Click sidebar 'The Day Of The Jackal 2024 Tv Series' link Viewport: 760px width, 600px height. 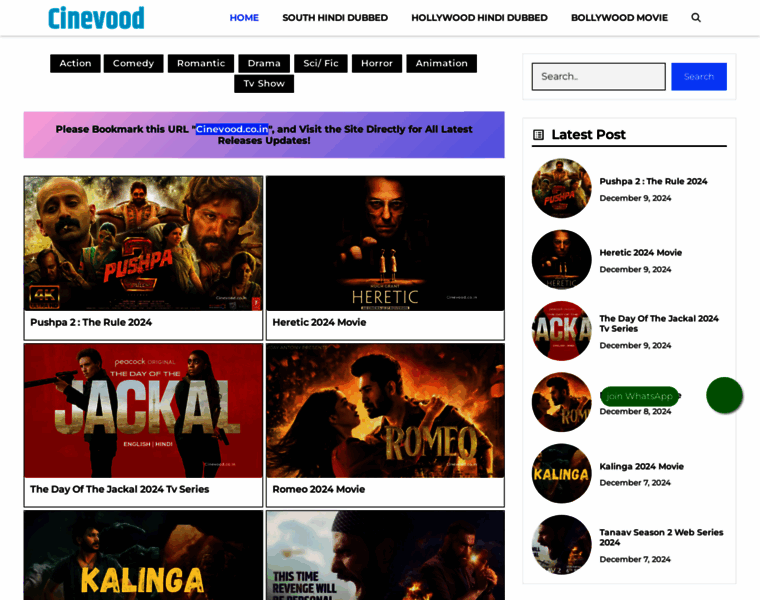click(659, 323)
